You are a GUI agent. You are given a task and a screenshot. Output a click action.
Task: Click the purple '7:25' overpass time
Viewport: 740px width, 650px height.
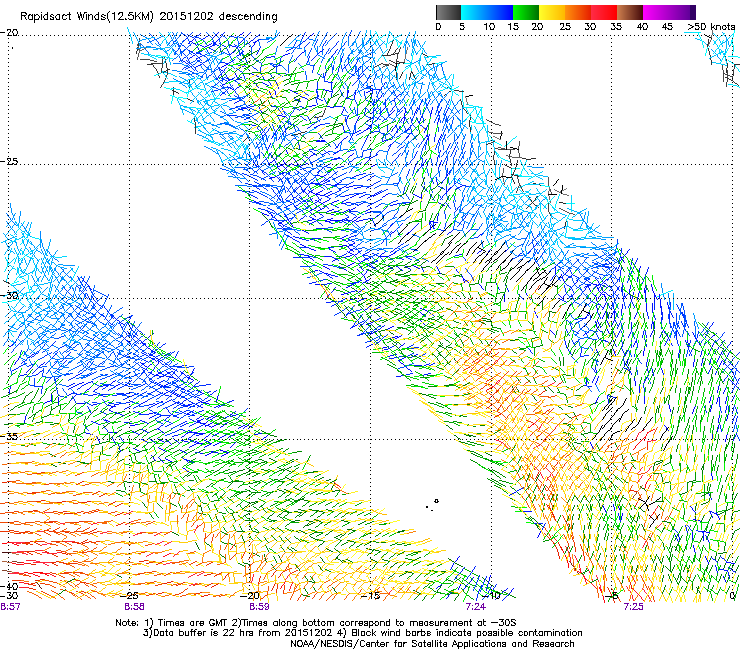point(633,607)
